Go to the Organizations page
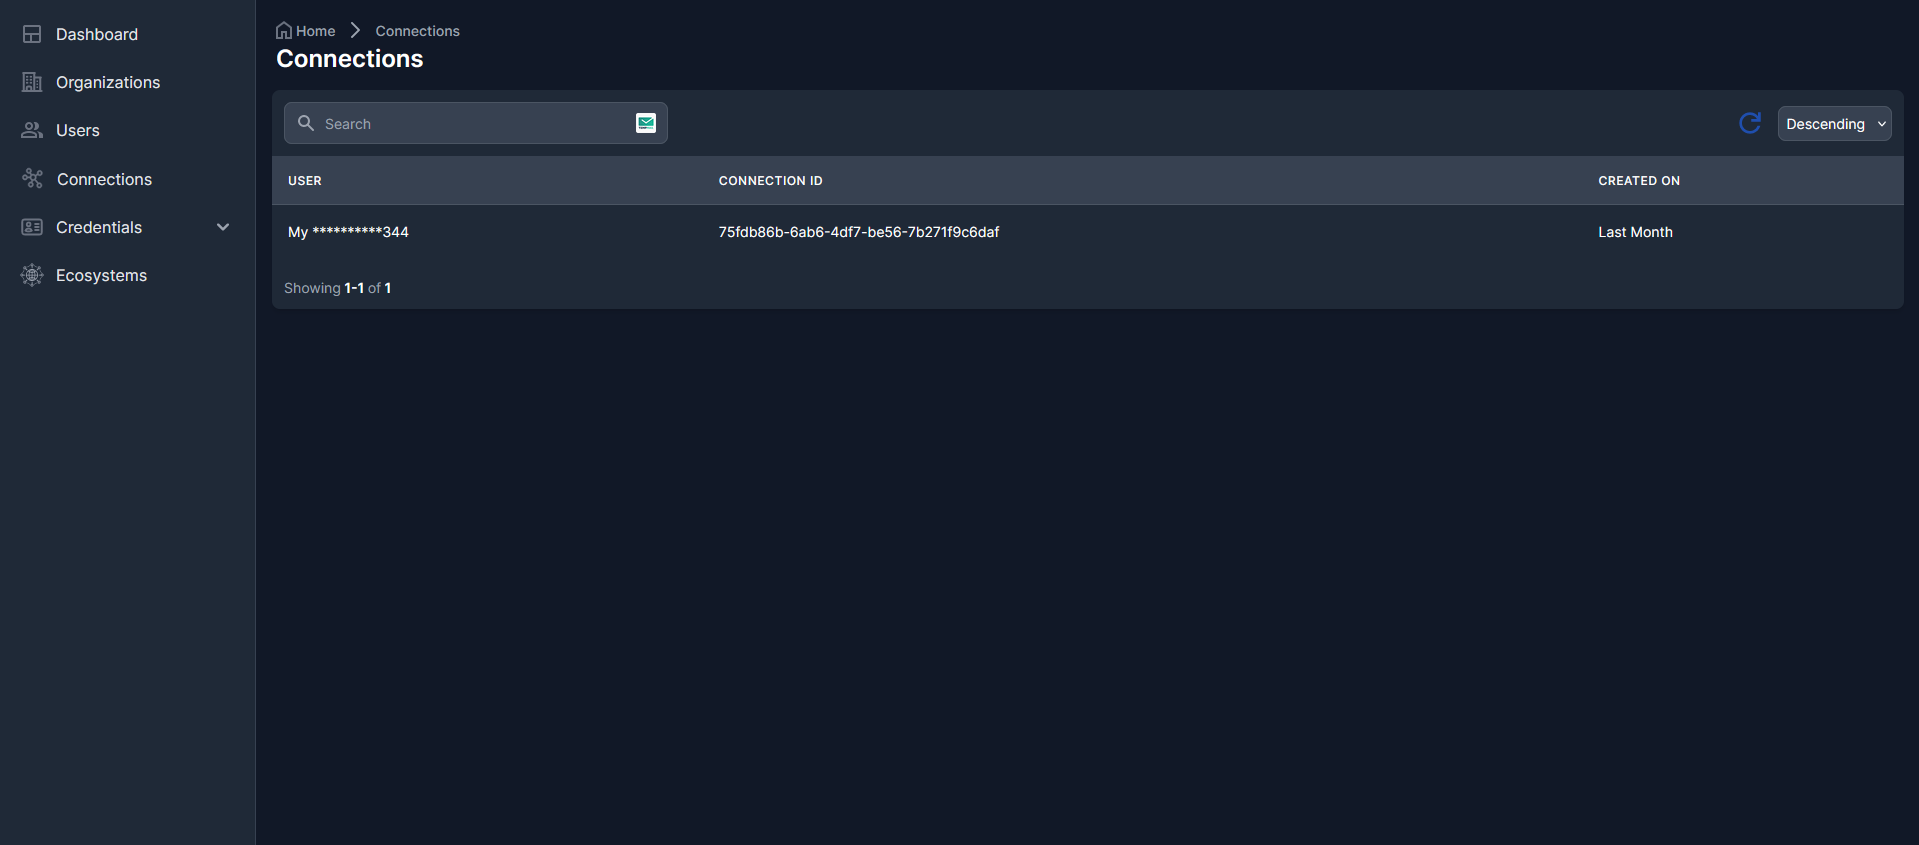Screen dimensions: 1919x845 (108, 82)
